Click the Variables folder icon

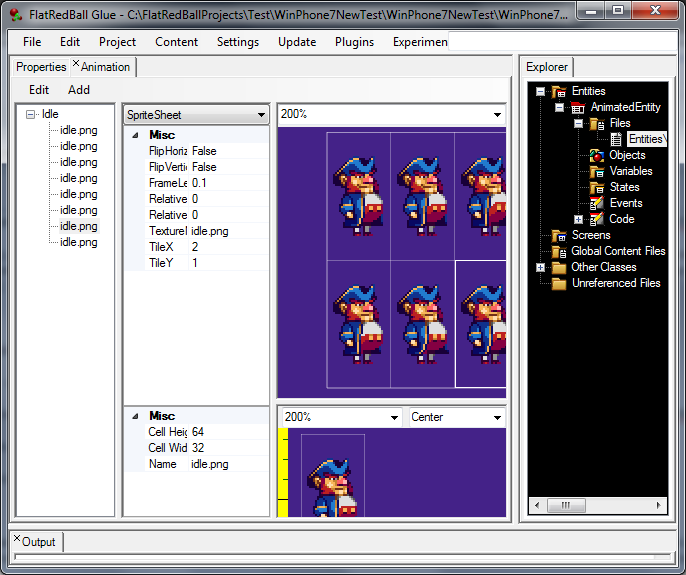pyautogui.click(x=597, y=172)
